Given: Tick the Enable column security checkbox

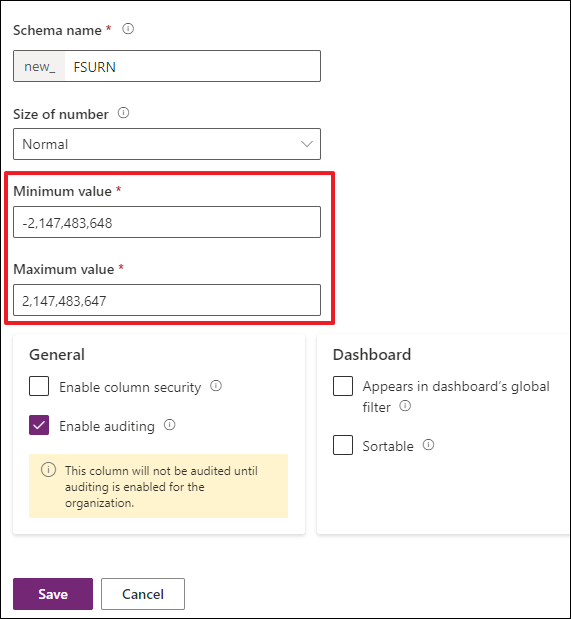Looking at the screenshot, I should [39, 386].
